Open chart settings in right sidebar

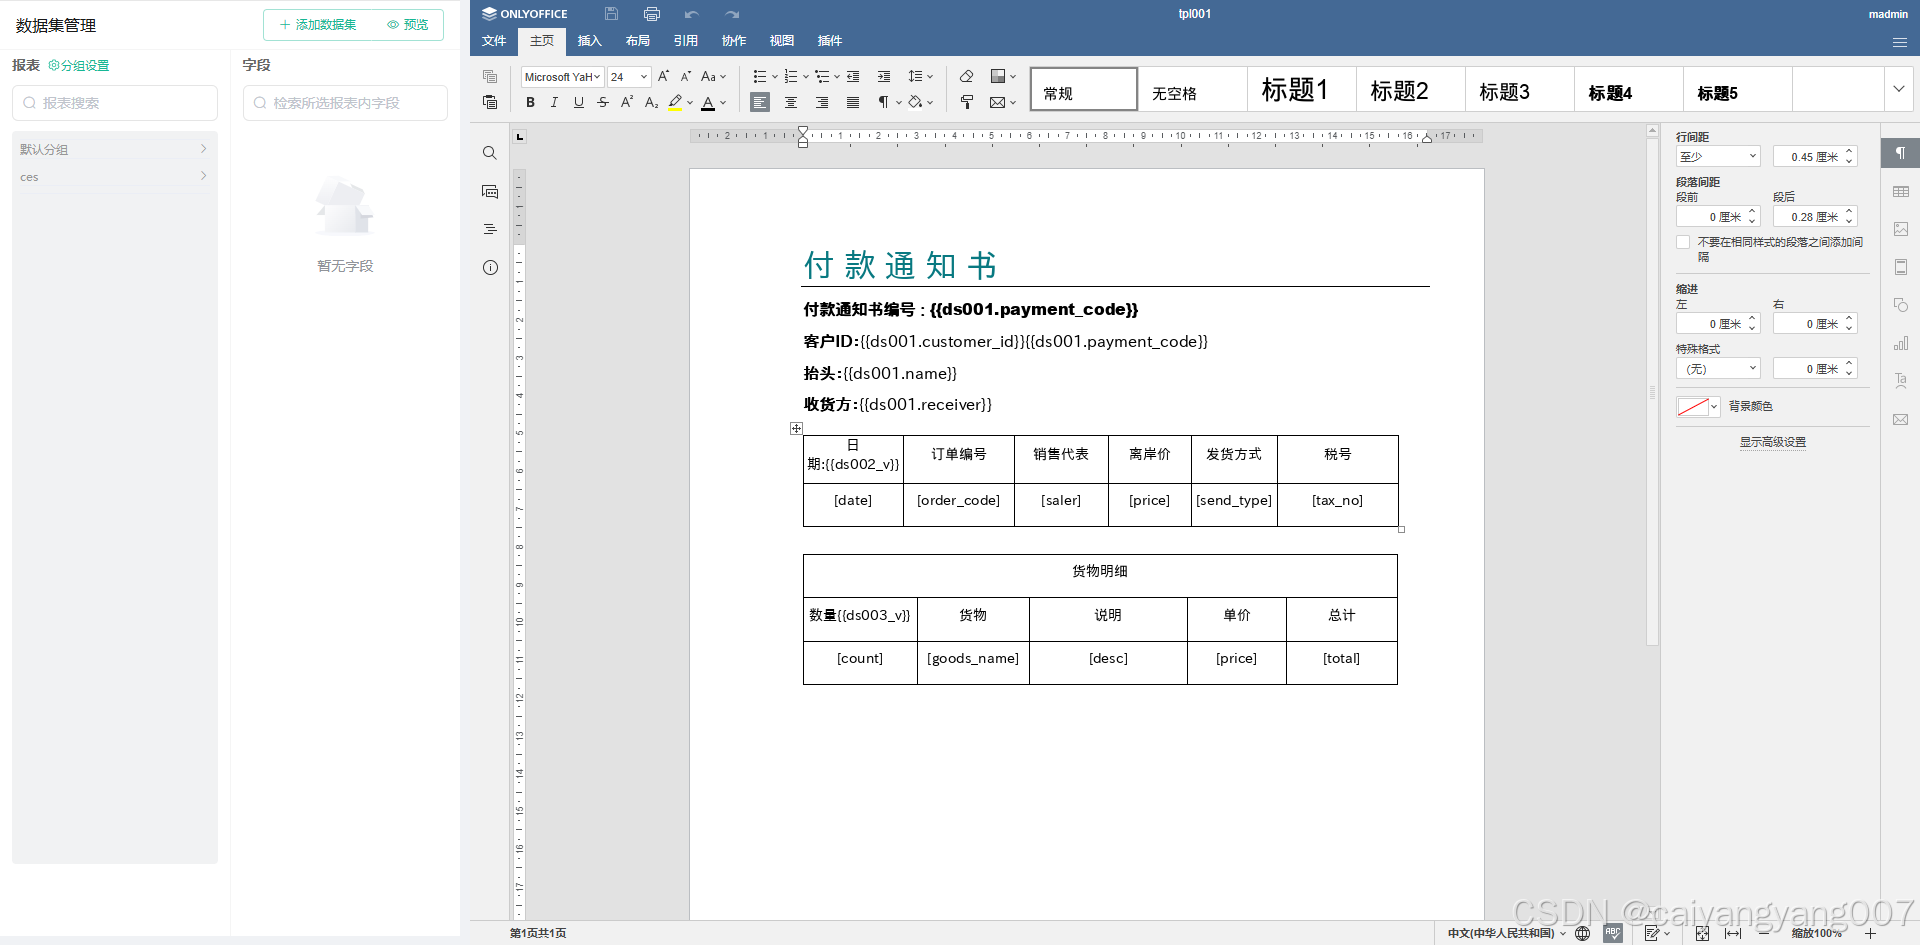(x=1901, y=343)
